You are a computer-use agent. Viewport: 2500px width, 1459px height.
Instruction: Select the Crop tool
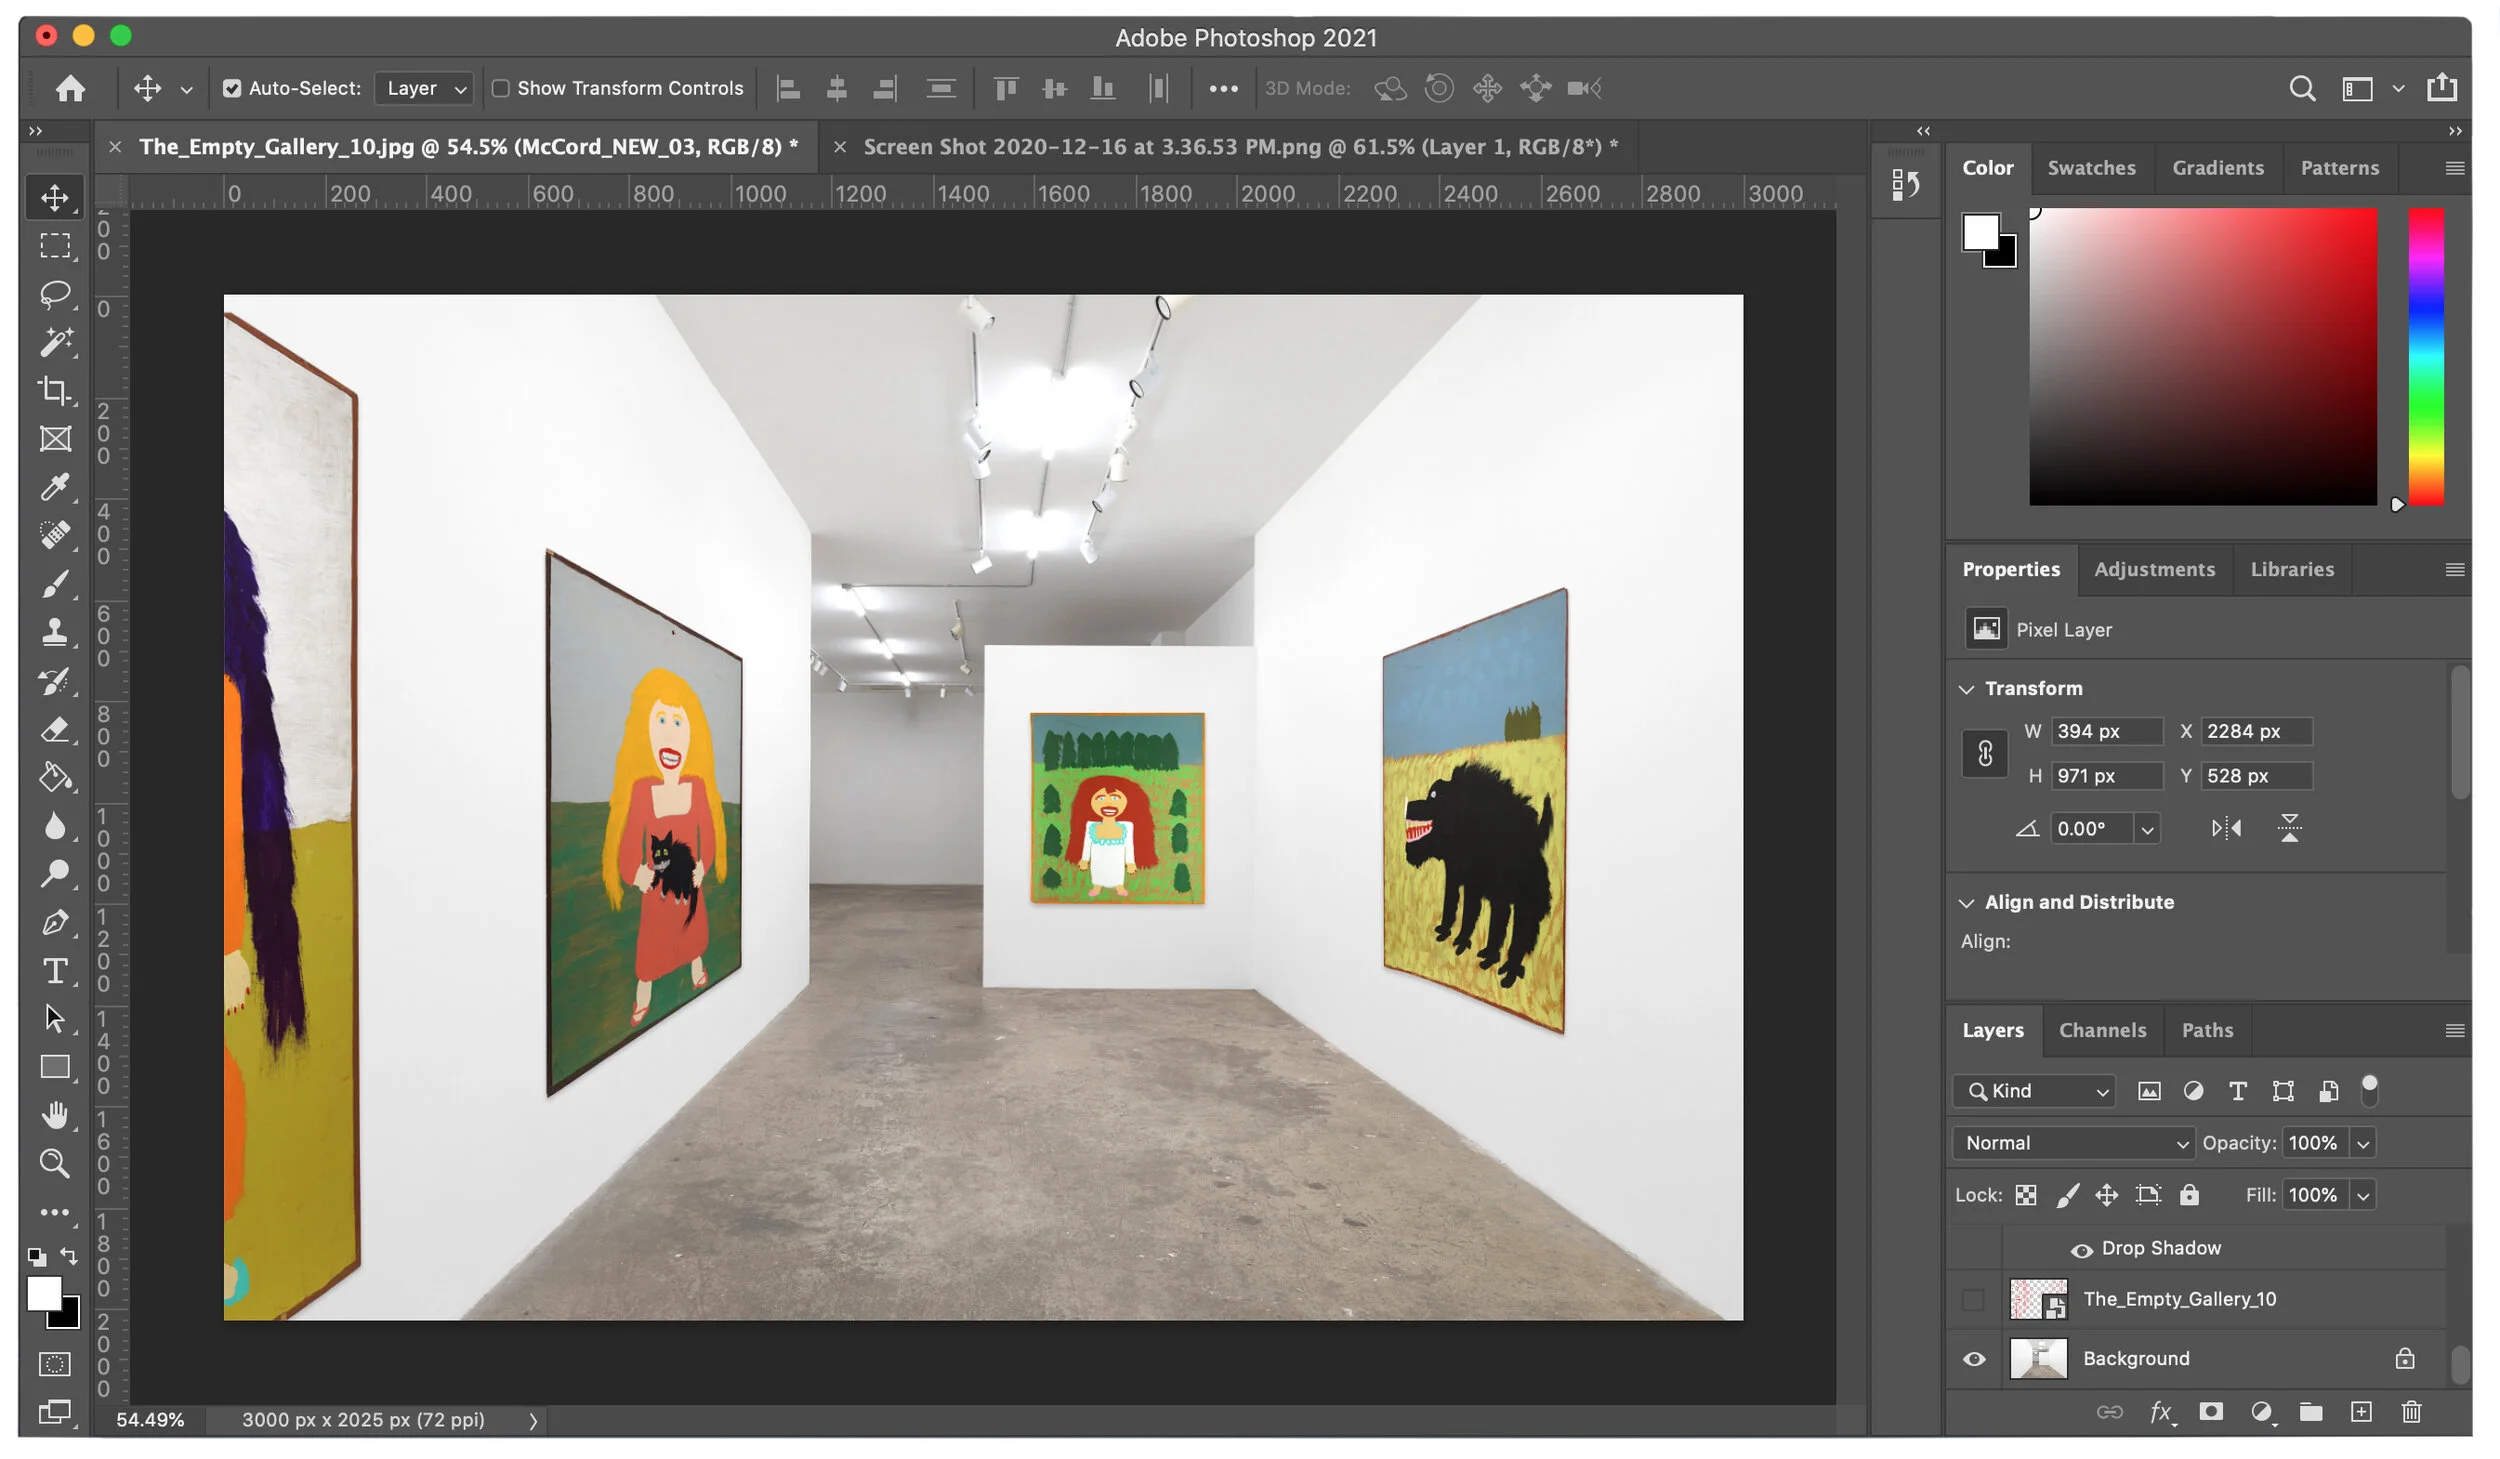(55, 390)
